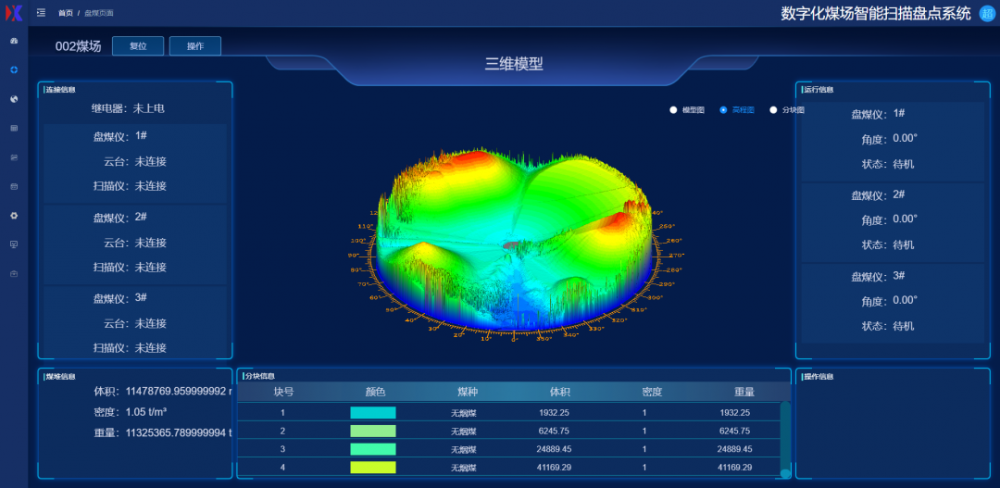Open the monitor icon in sidebar

tap(14, 244)
